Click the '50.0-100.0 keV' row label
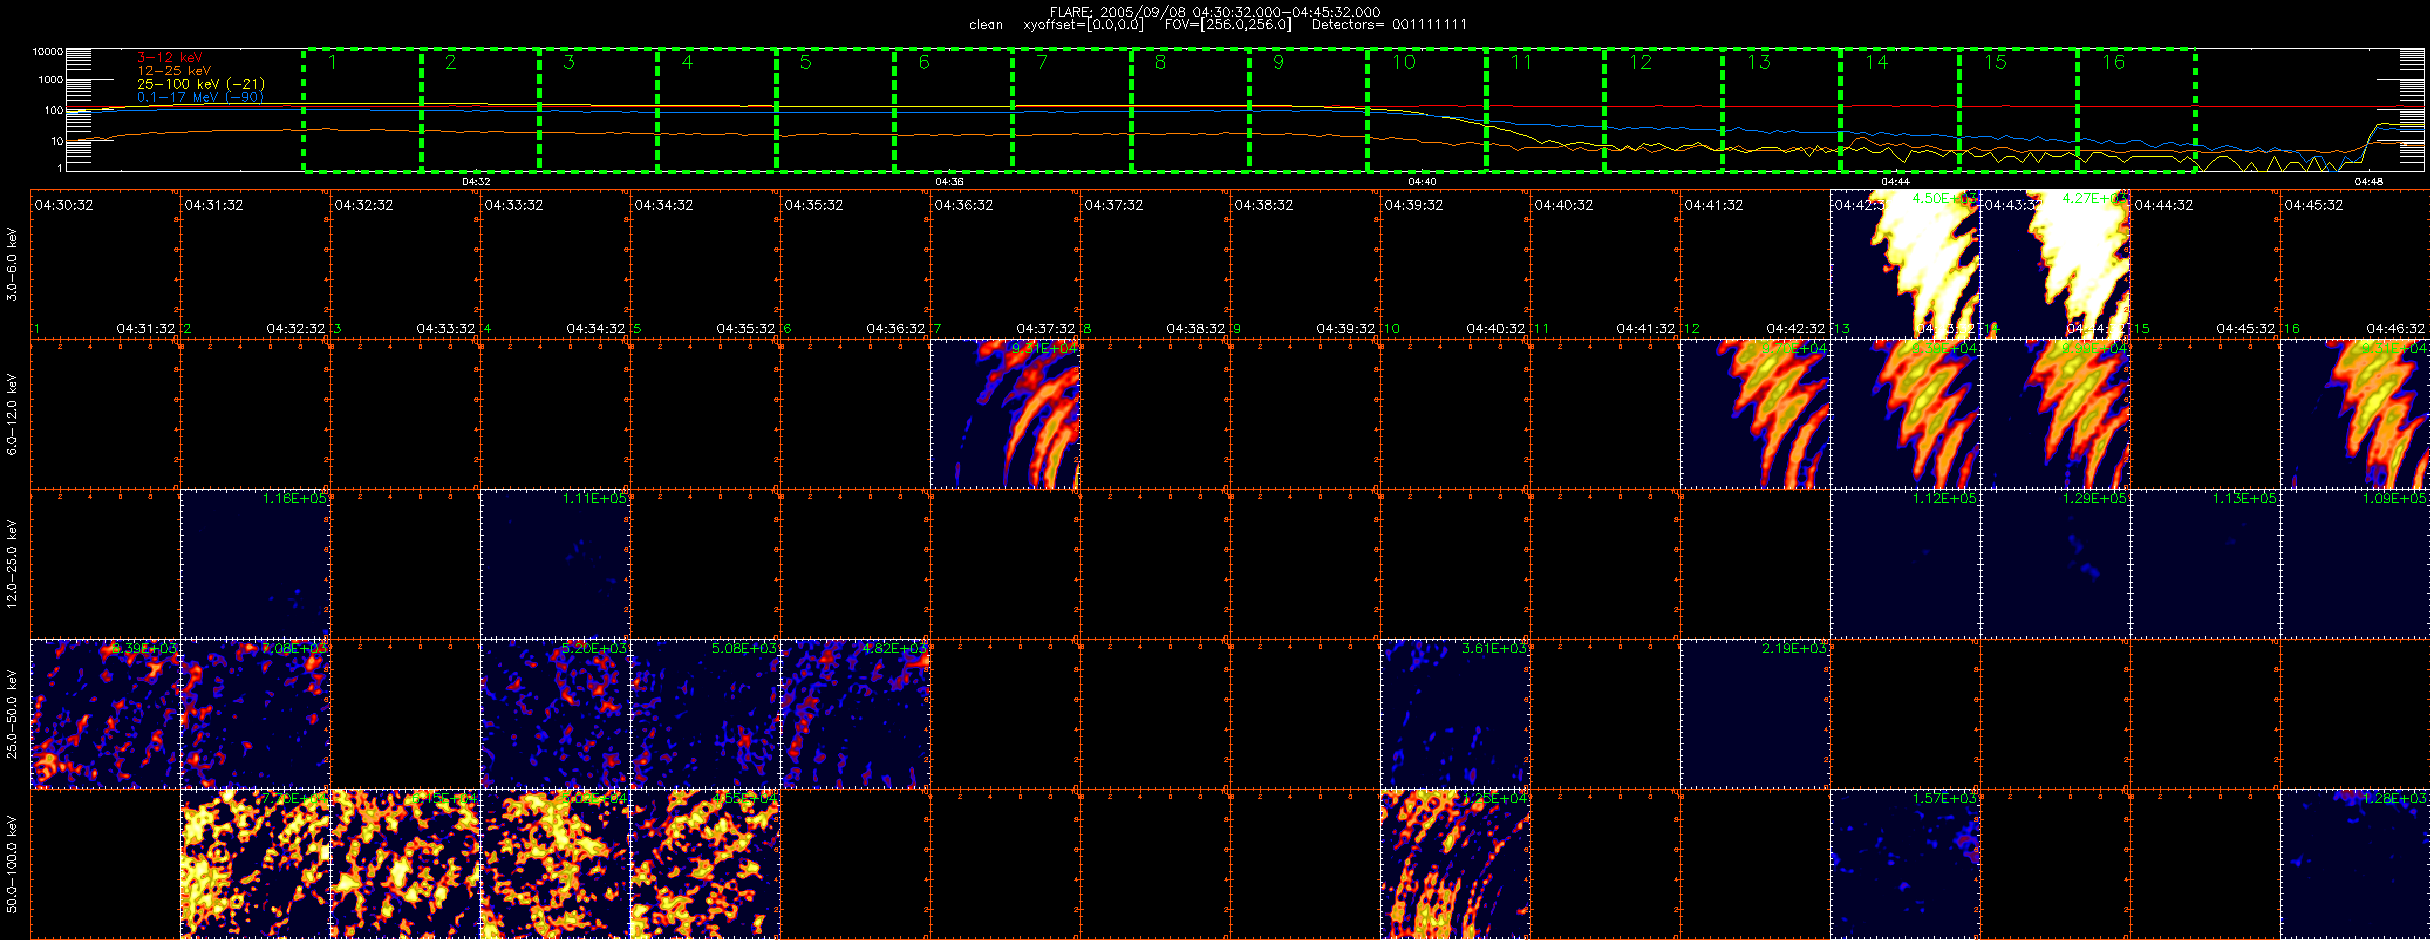The image size is (2430, 940). pos(12,864)
